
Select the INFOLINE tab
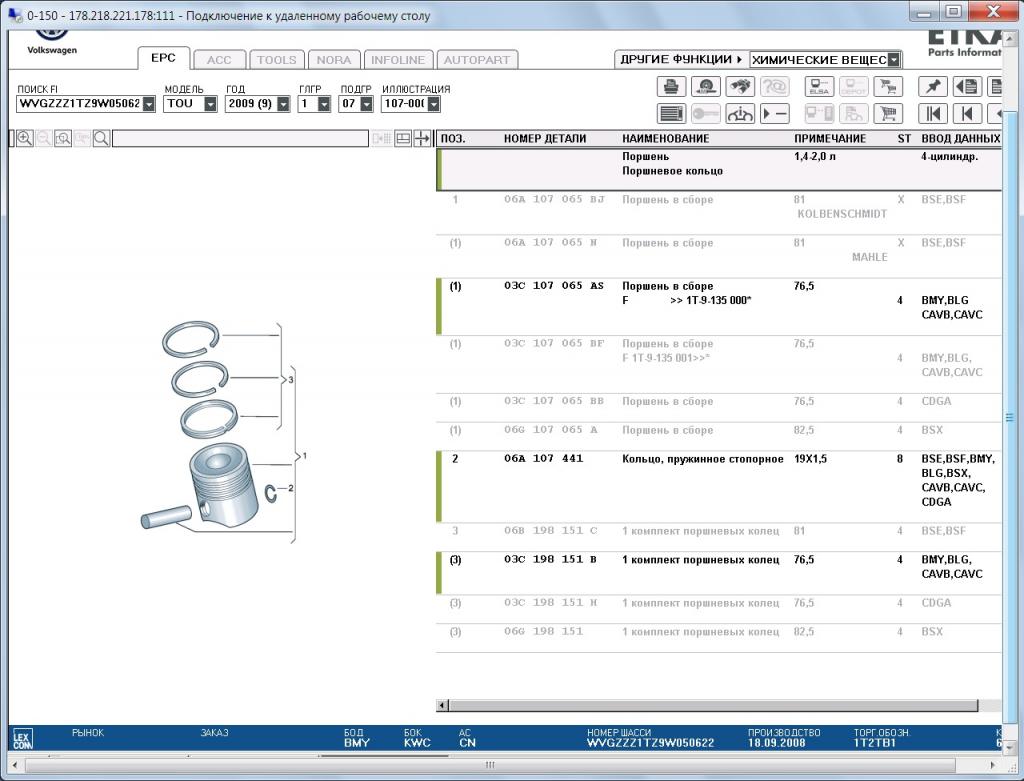click(x=398, y=60)
